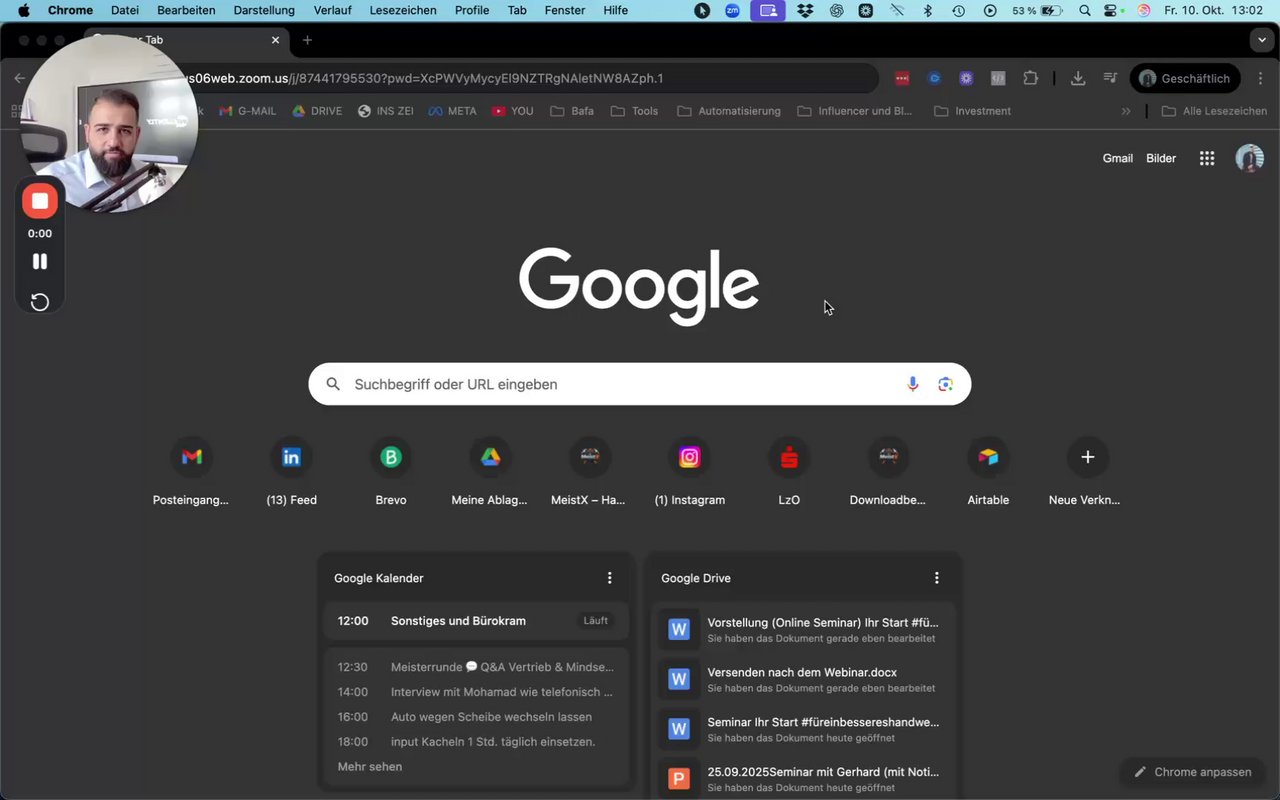Open the Gmail link

click(1118, 158)
